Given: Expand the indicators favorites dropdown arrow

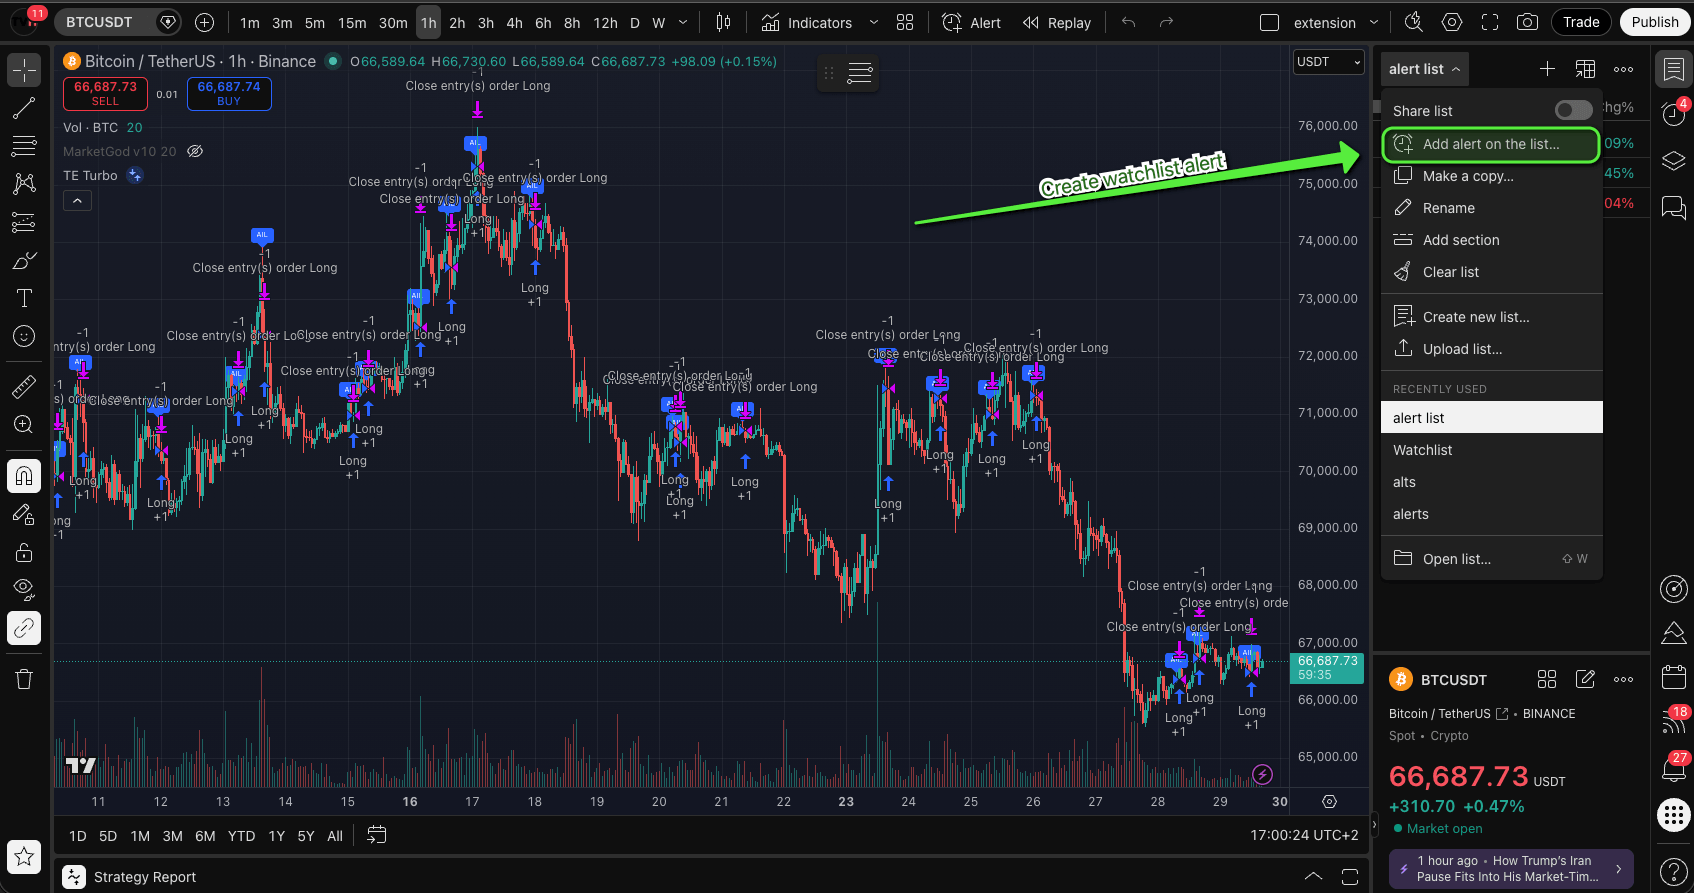Looking at the screenshot, I should [x=874, y=22].
